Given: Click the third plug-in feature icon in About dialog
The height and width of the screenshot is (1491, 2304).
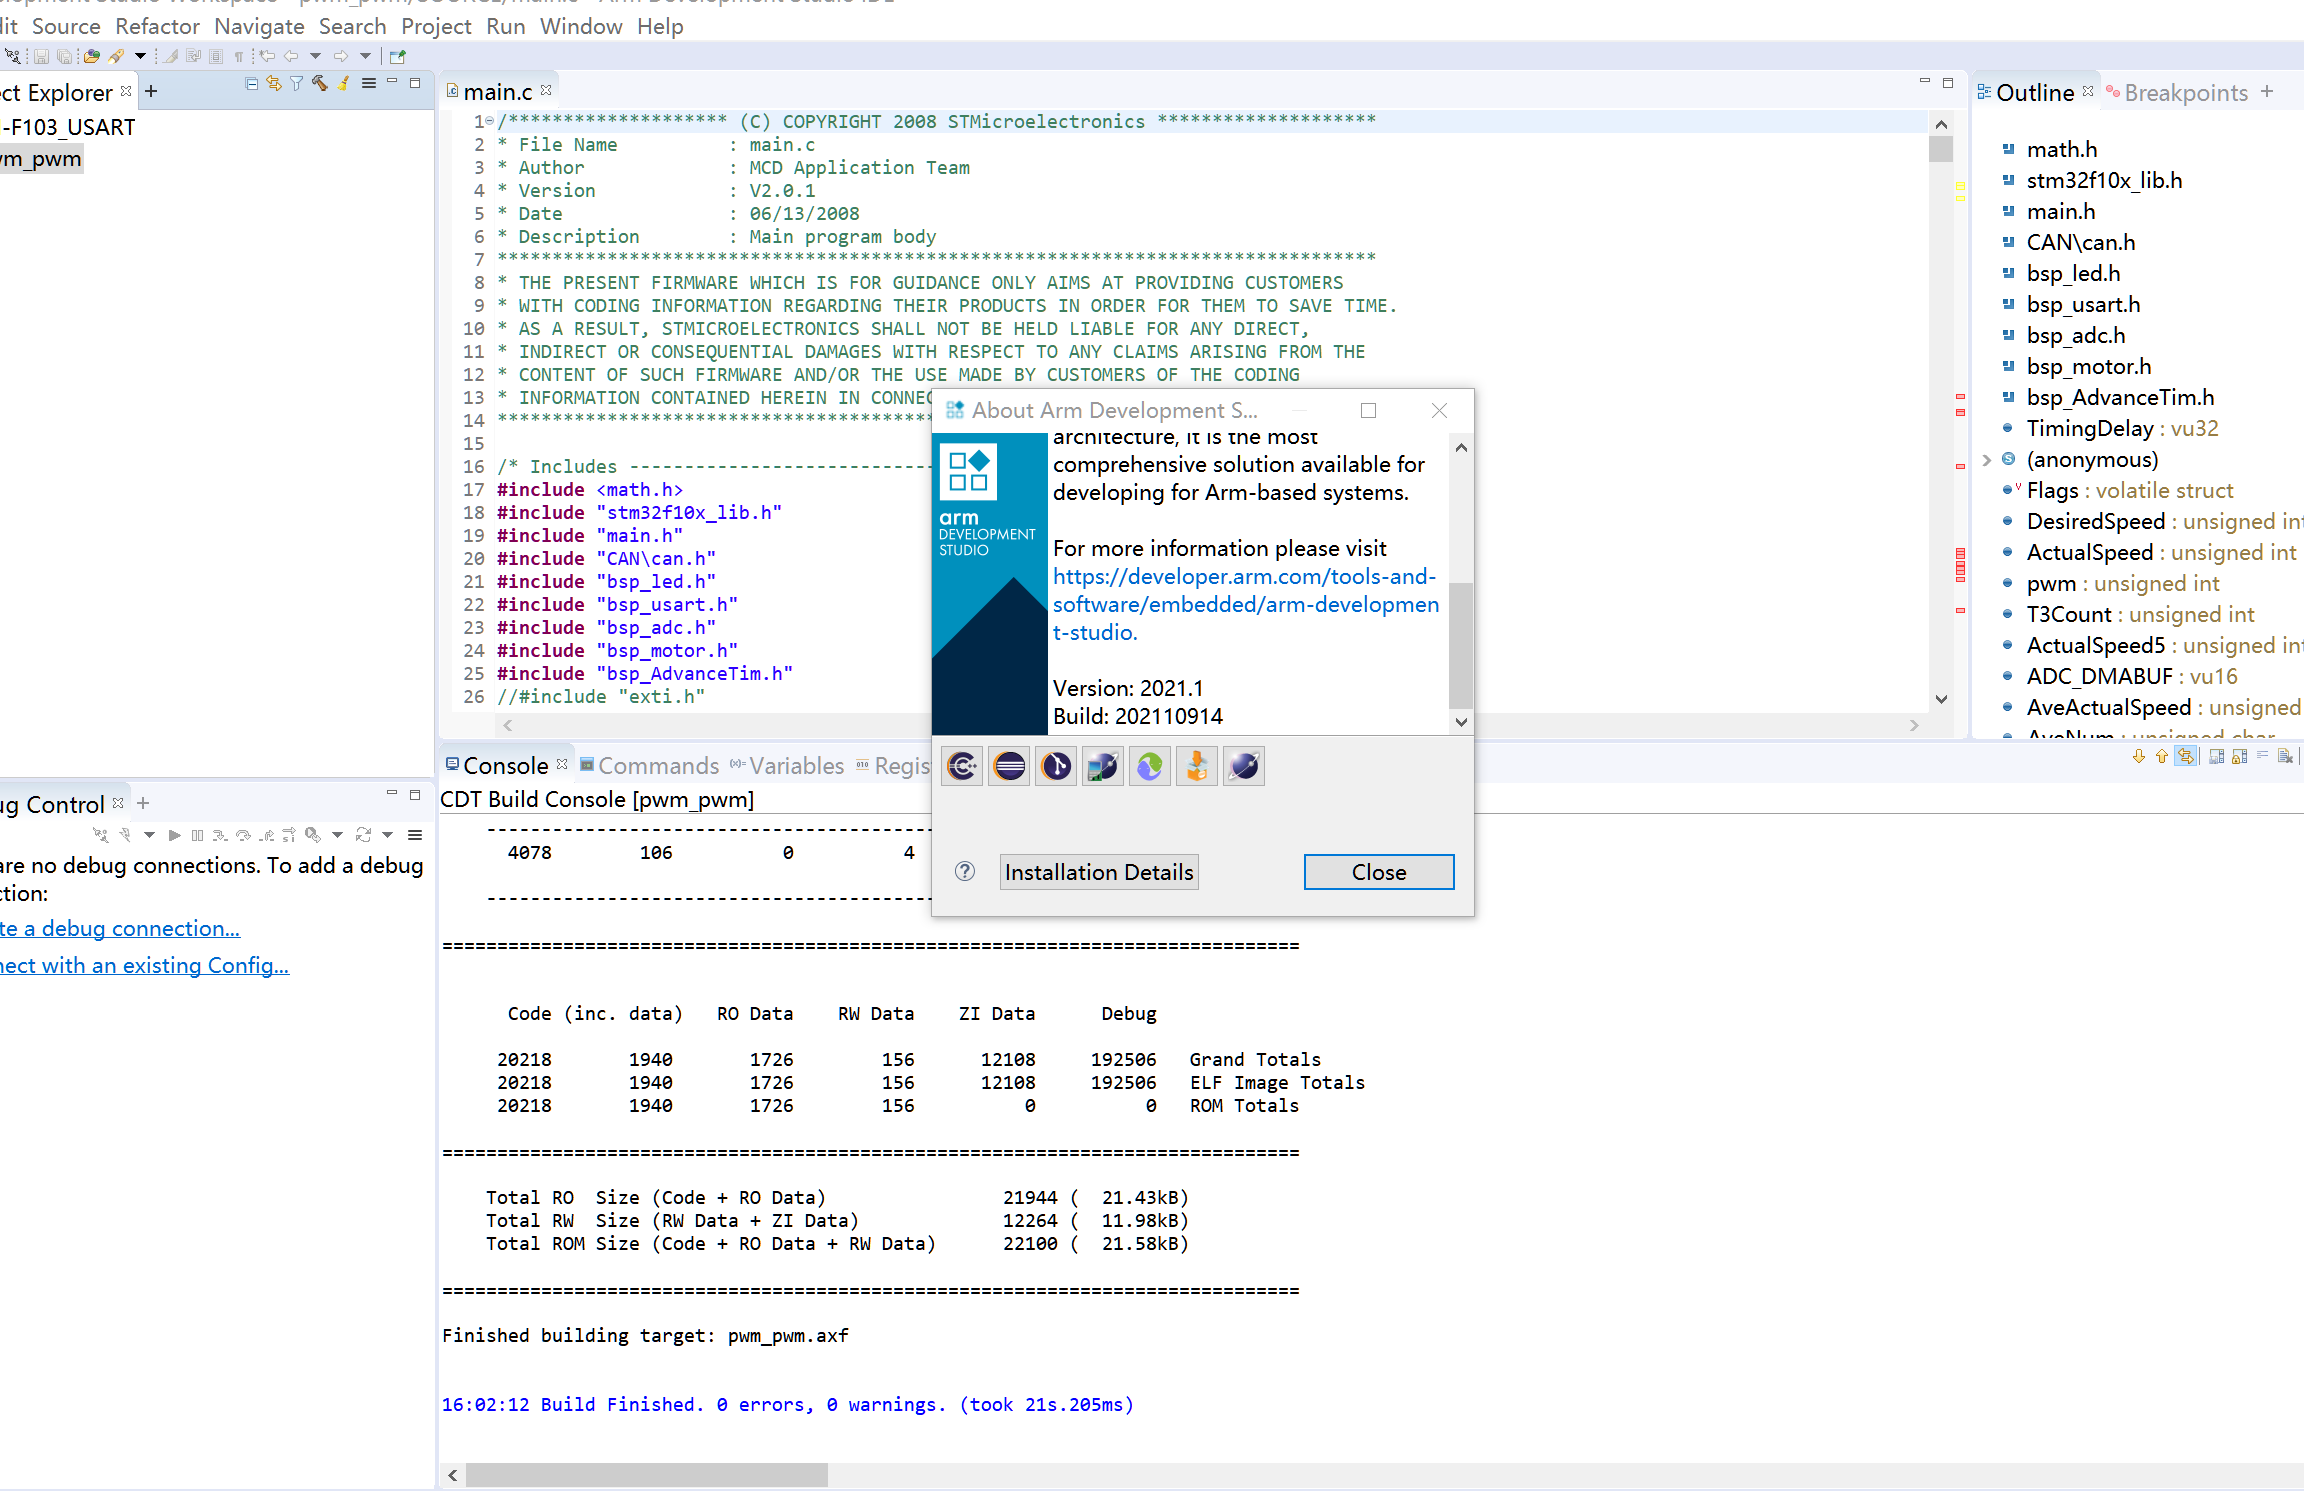Looking at the screenshot, I should 1056,766.
